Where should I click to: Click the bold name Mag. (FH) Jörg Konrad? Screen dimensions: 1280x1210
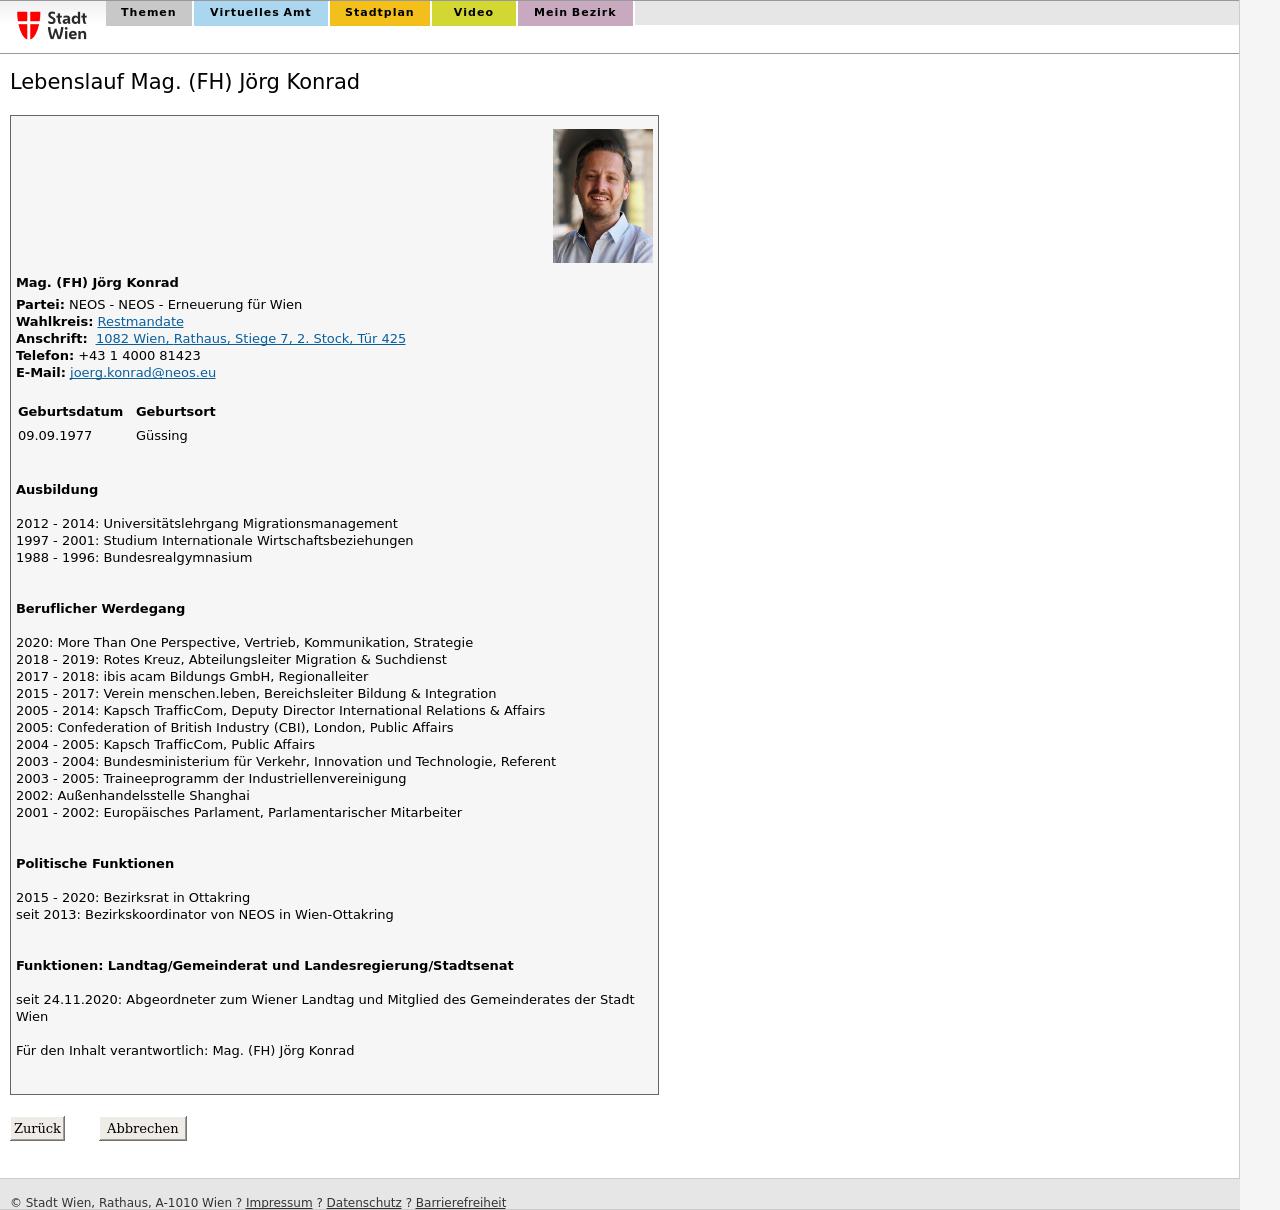[97, 282]
